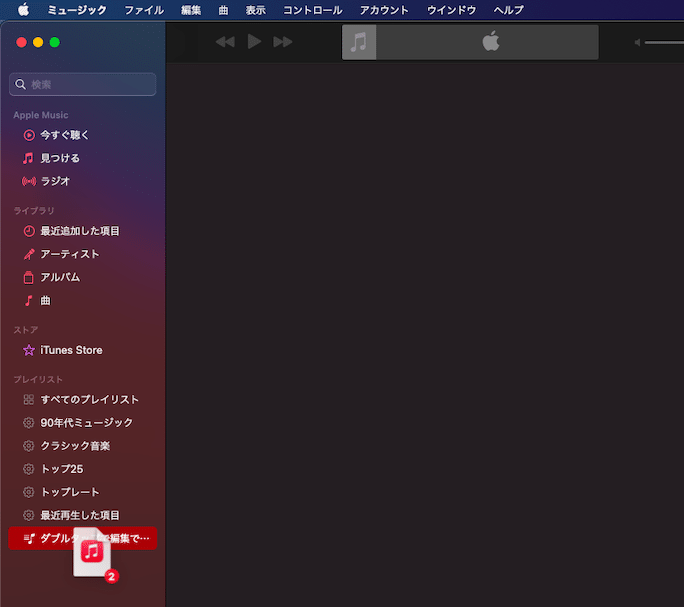Open the 最近再生した項目 playlist
684x607 pixels.
pos(82,515)
